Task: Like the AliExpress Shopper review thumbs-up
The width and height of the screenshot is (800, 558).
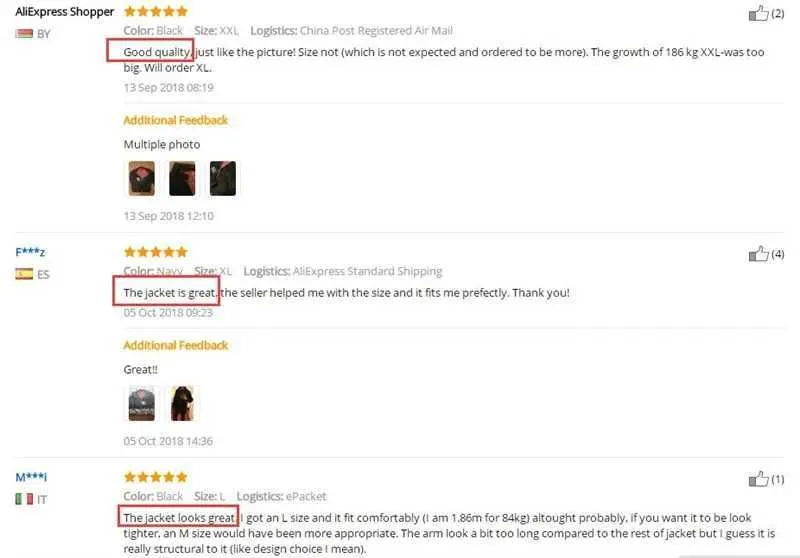Action: click(x=758, y=13)
